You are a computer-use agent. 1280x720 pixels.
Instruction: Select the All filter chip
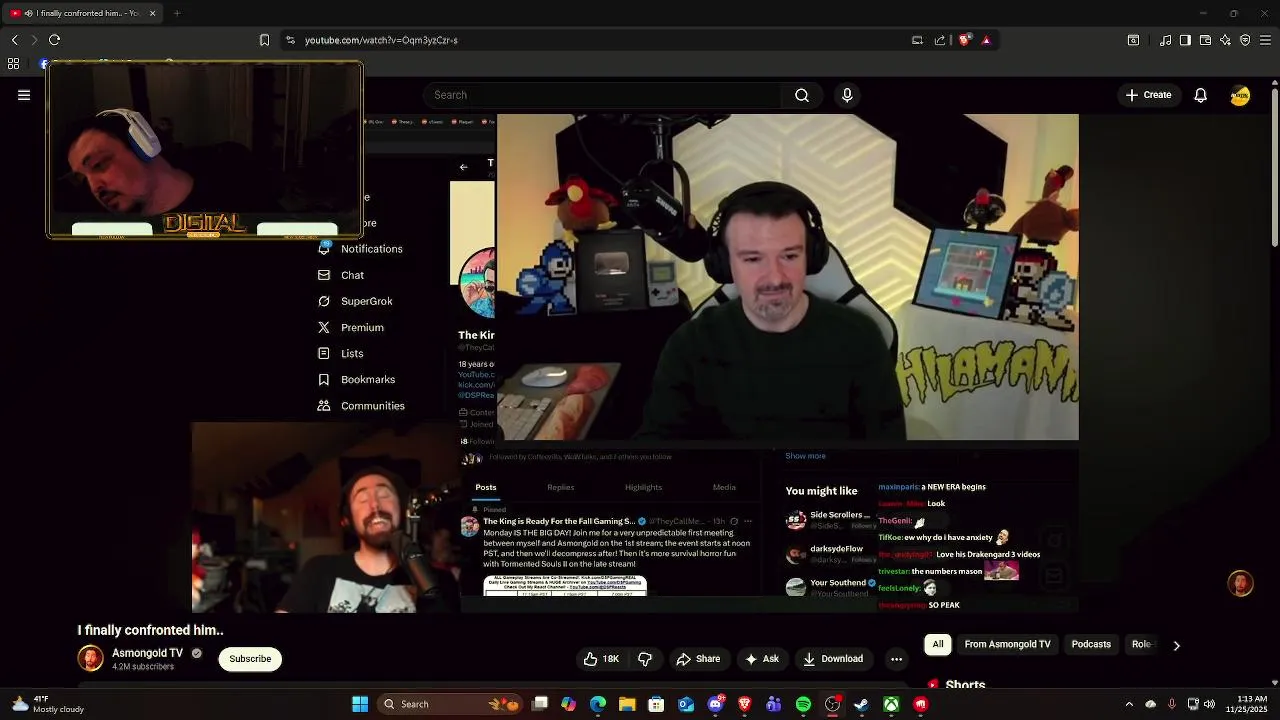(938, 645)
